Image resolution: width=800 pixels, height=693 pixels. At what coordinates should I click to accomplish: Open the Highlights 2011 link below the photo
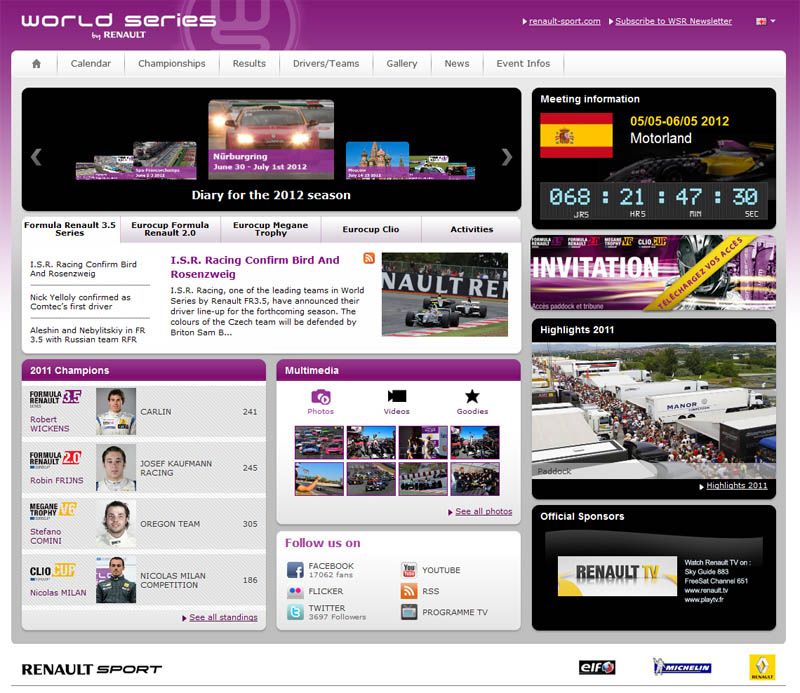coord(737,486)
